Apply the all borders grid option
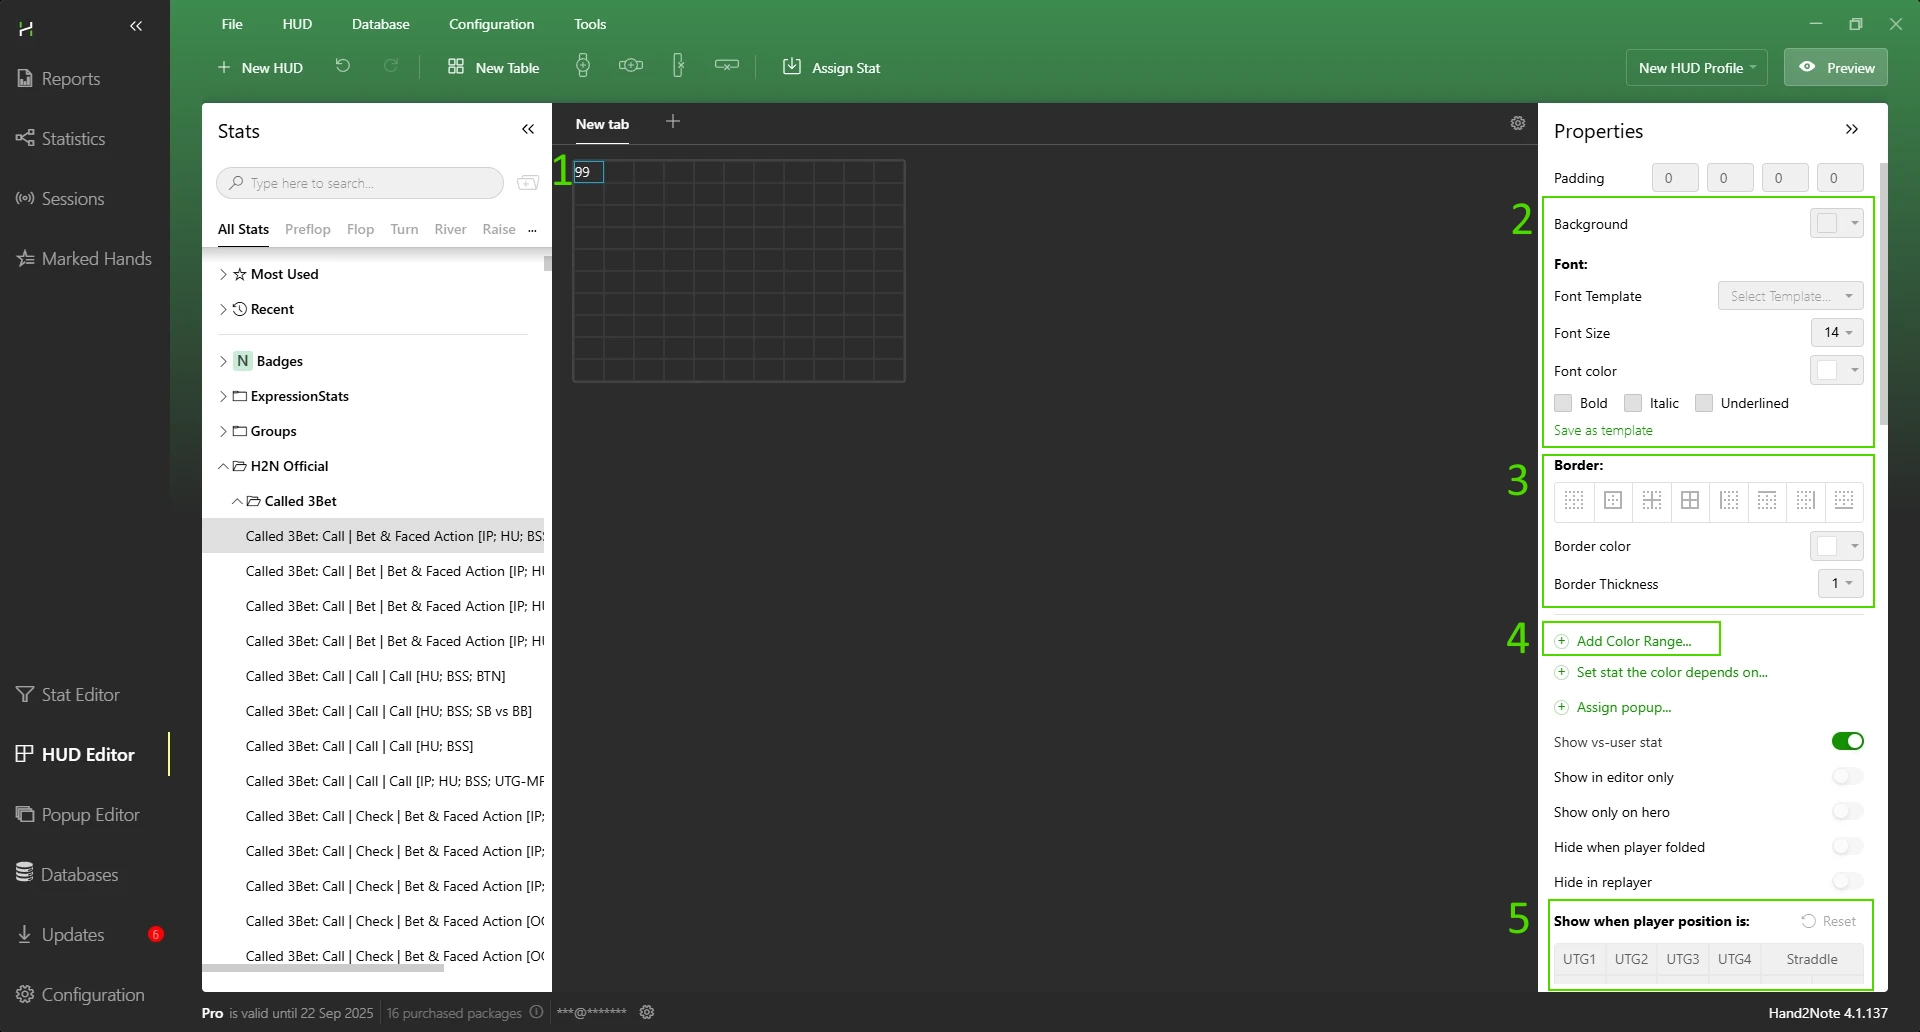Screen dimensions: 1920x1032 coord(1690,500)
